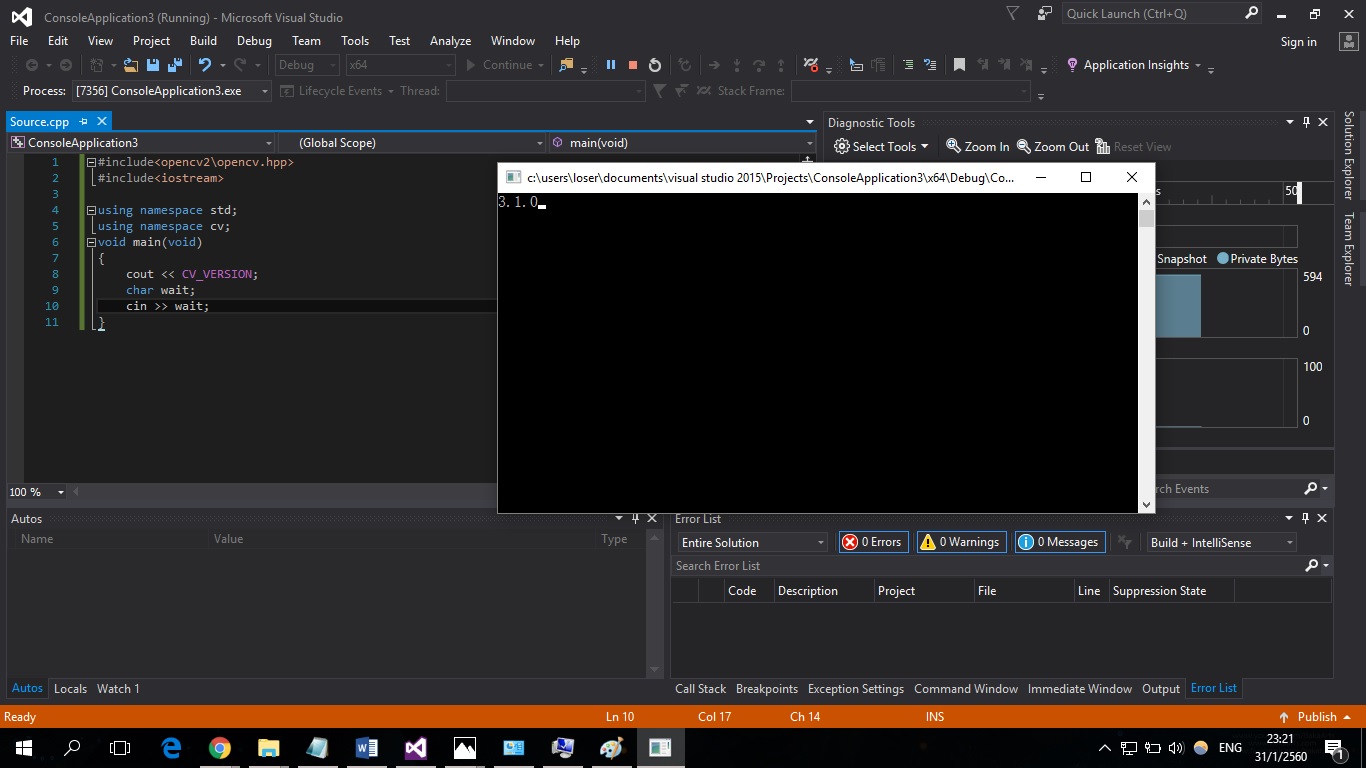The height and width of the screenshot is (768, 1366).
Task: Toggle the 0 Warnings filter
Action: (960, 542)
